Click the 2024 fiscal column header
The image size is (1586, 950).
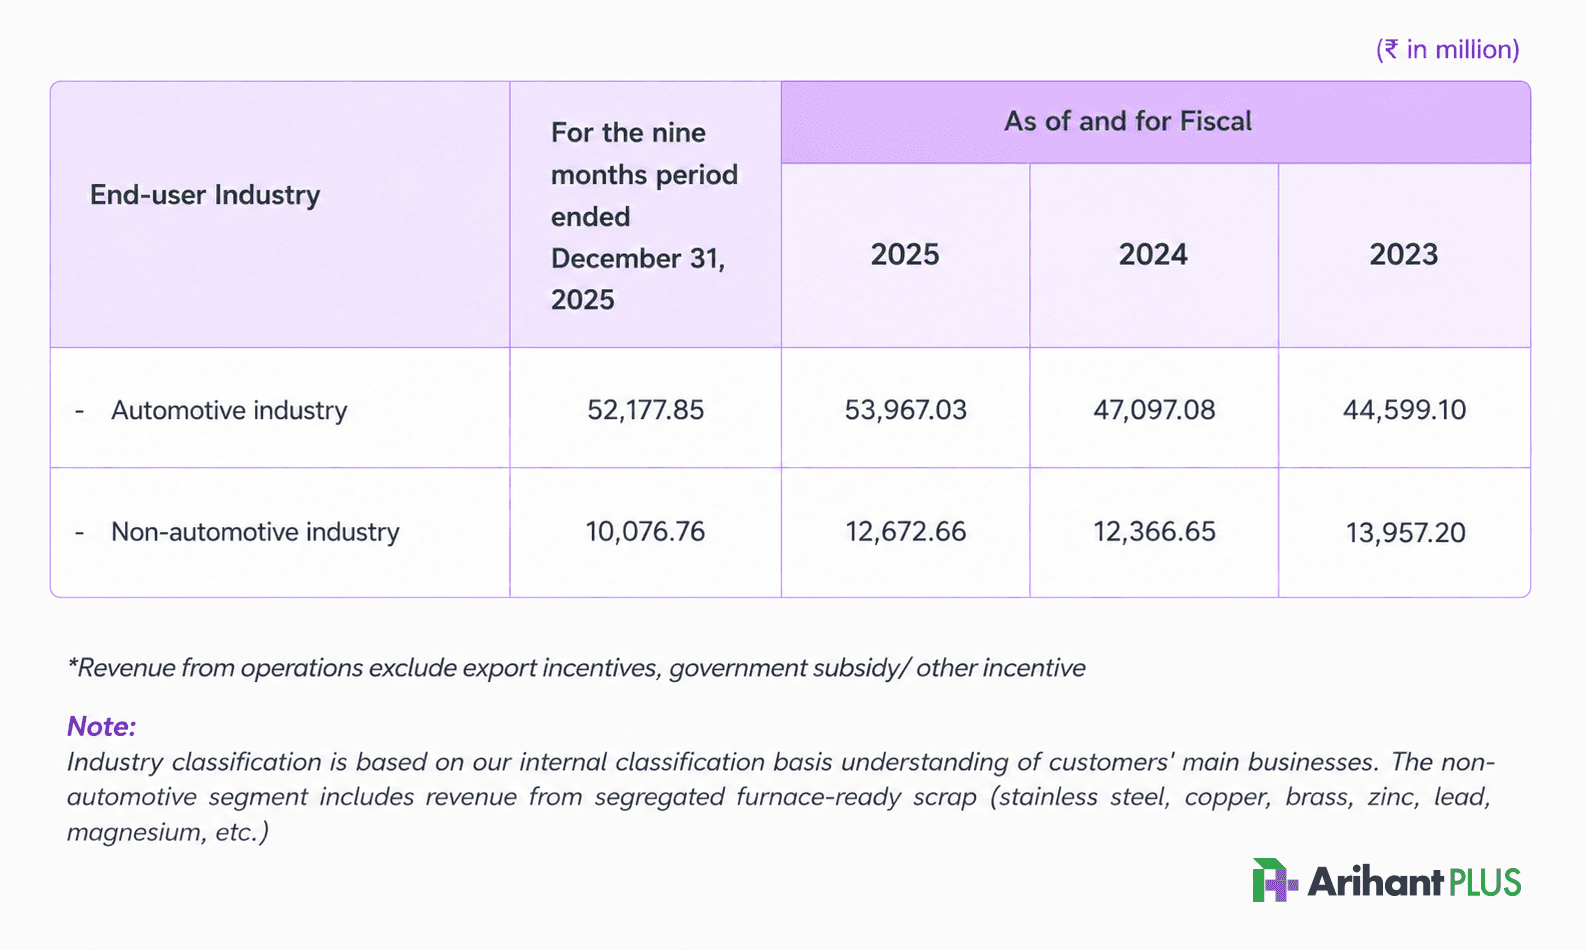click(1154, 255)
